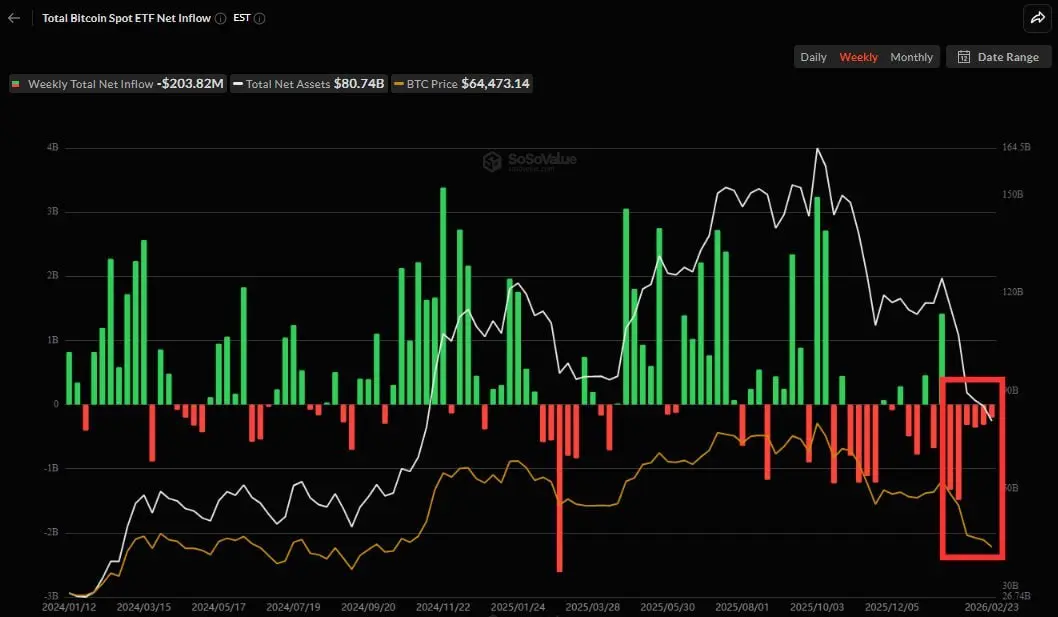1058x617 pixels.
Task: Click the 164.5B right axis label
Action: click(x=1017, y=146)
